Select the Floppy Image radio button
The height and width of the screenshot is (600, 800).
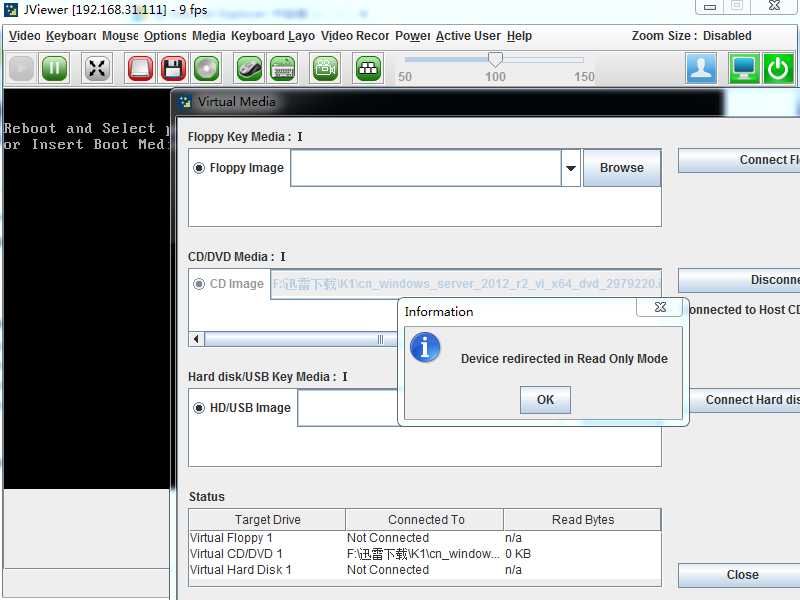(x=199, y=168)
